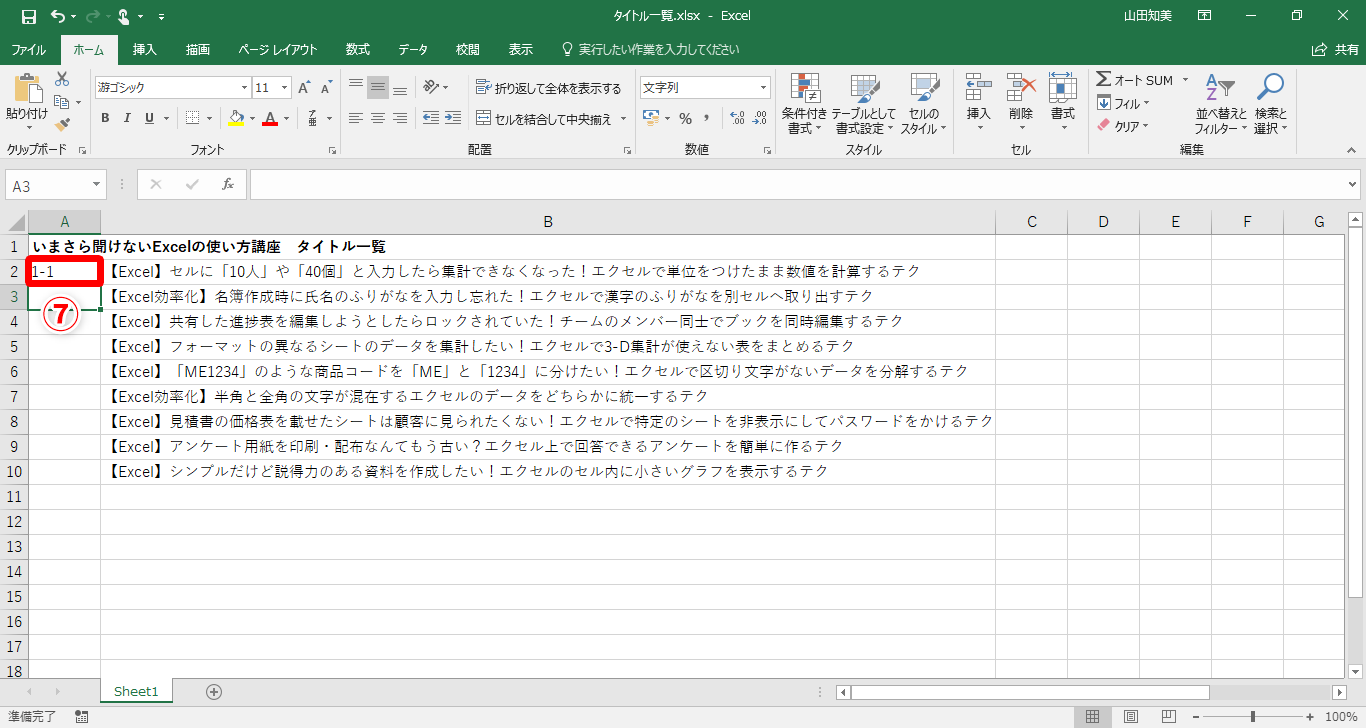
Task: Click the フィル fill button
Action: click(1123, 103)
